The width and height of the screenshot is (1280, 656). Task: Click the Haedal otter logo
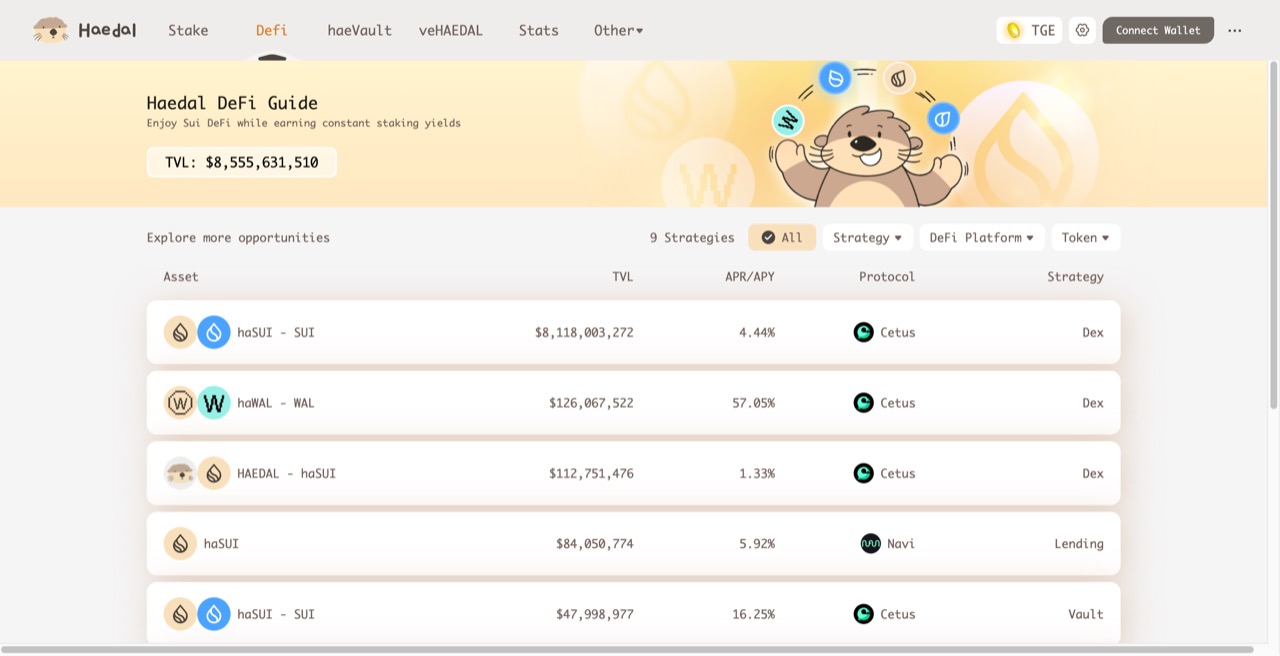coord(50,30)
